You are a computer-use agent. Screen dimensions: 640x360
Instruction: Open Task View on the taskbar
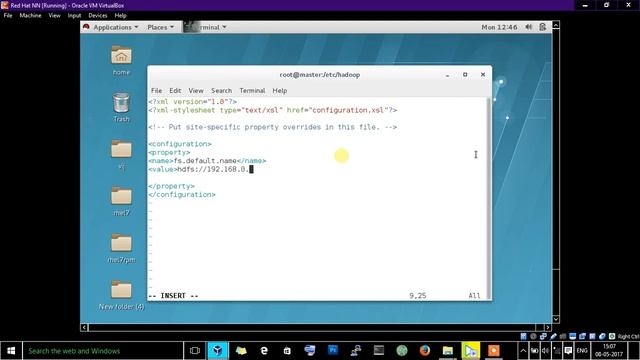195,351
